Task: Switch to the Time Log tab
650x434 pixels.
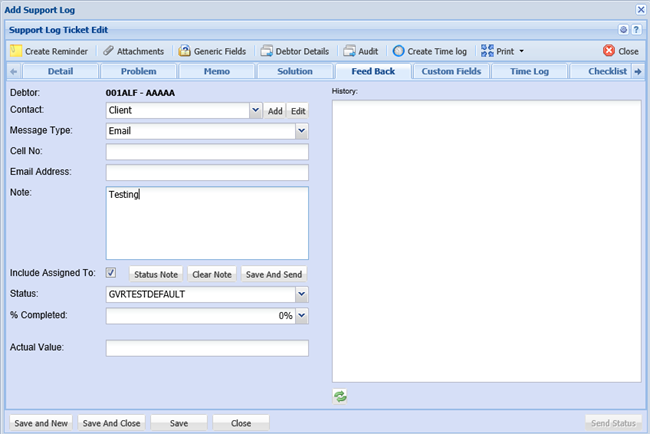Action: pos(529,71)
